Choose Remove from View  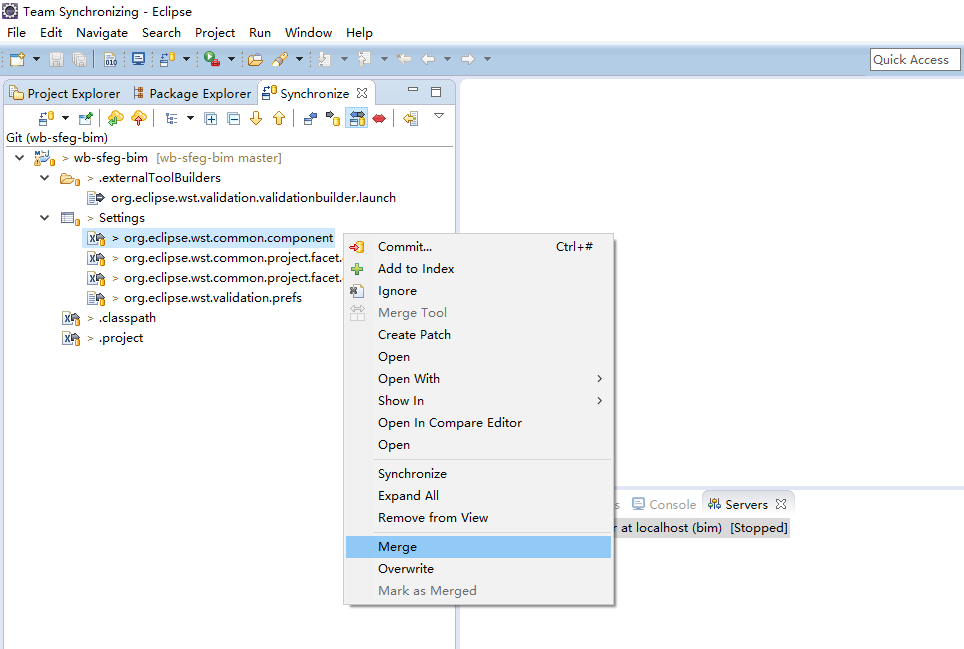tap(478, 518)
